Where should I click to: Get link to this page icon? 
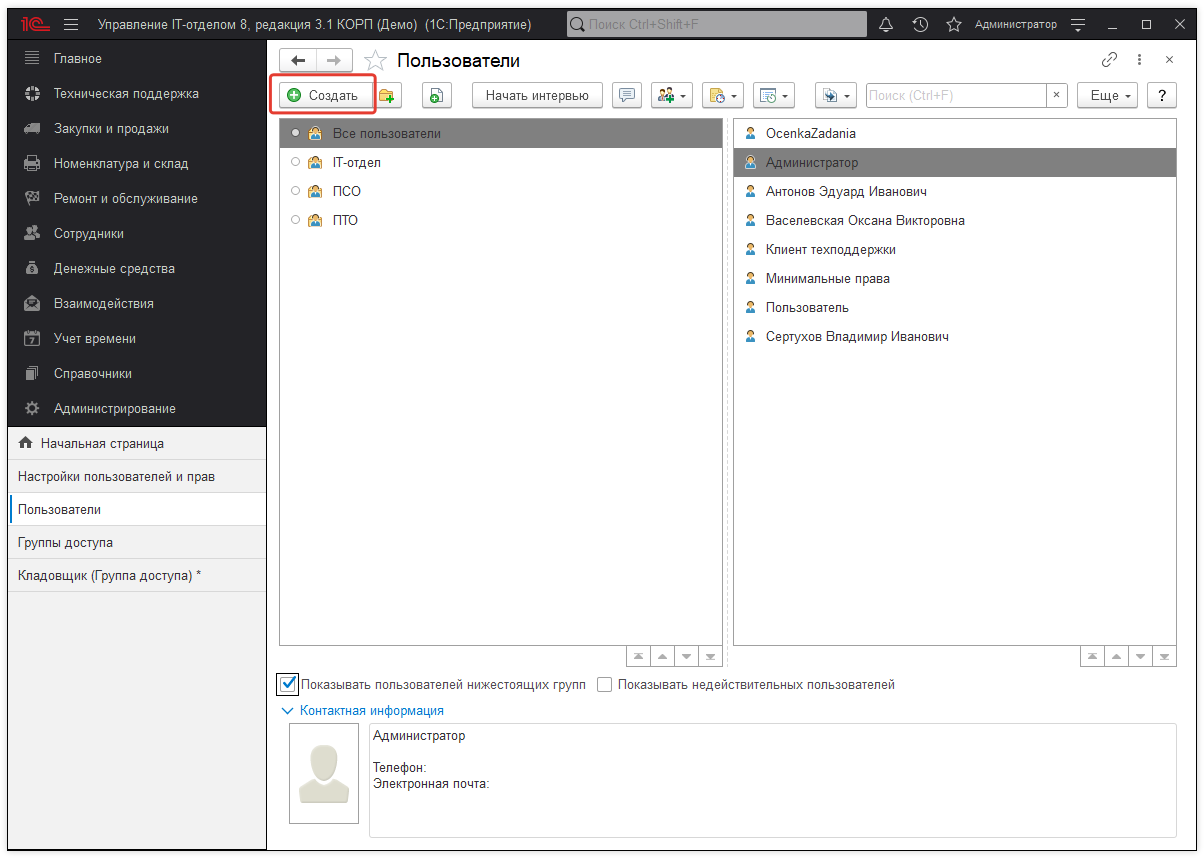[1109, 60]
